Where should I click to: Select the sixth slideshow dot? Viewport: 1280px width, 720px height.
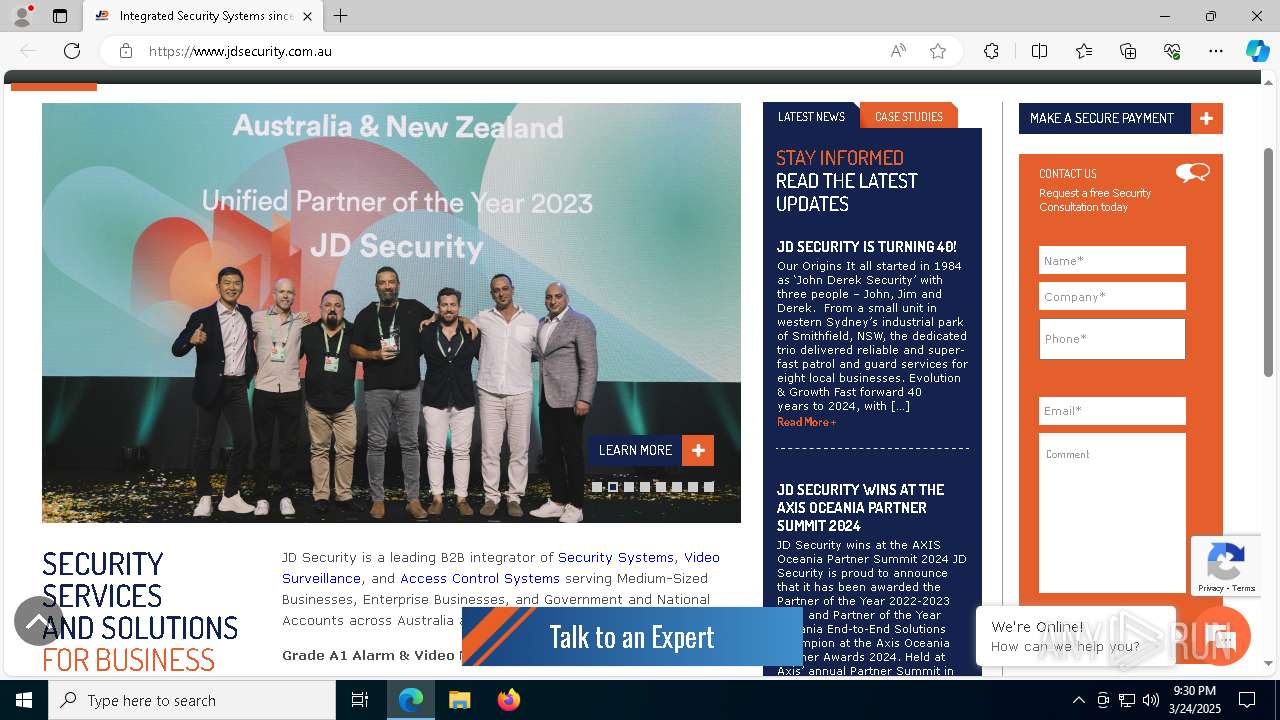pyautogui.click(x=677, y=487)
